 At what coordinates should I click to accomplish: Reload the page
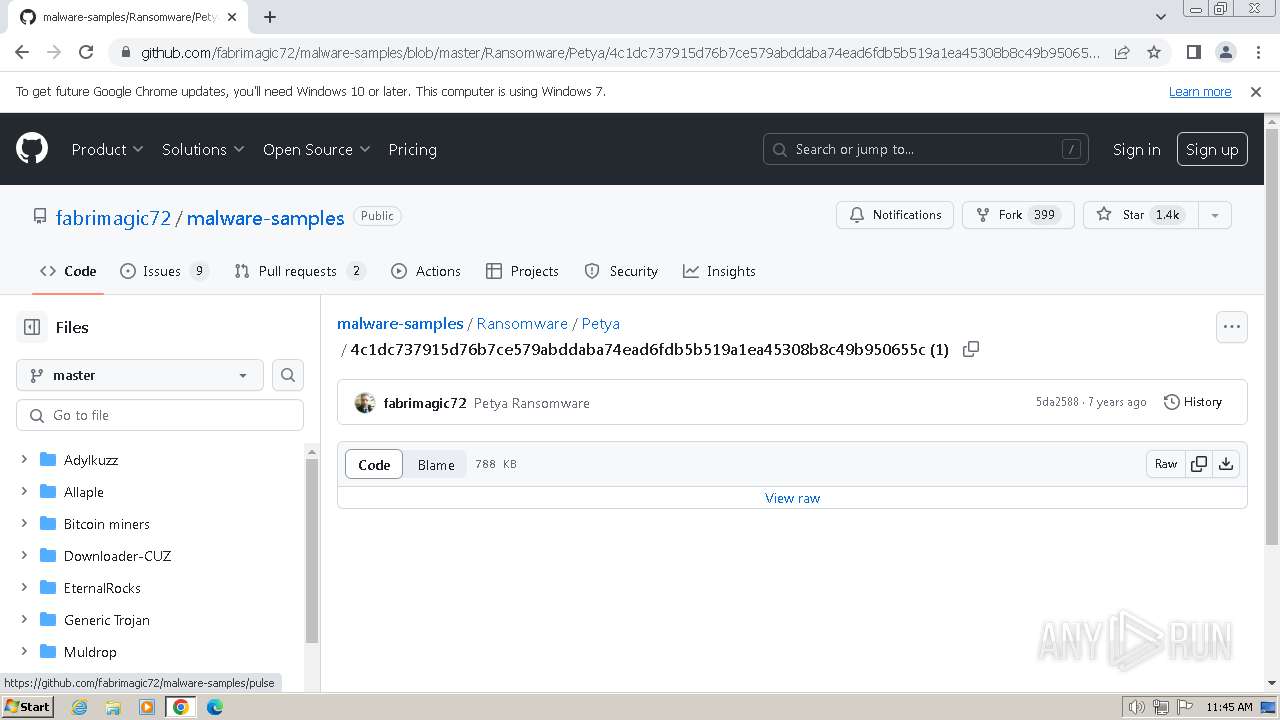(86, 52)
